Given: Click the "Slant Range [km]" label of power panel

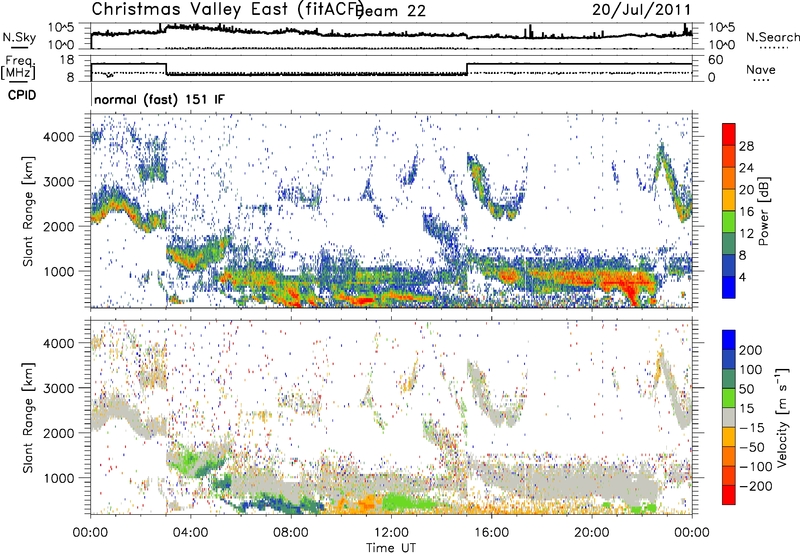Looking at the screenshot, I should tap(28, 211).
